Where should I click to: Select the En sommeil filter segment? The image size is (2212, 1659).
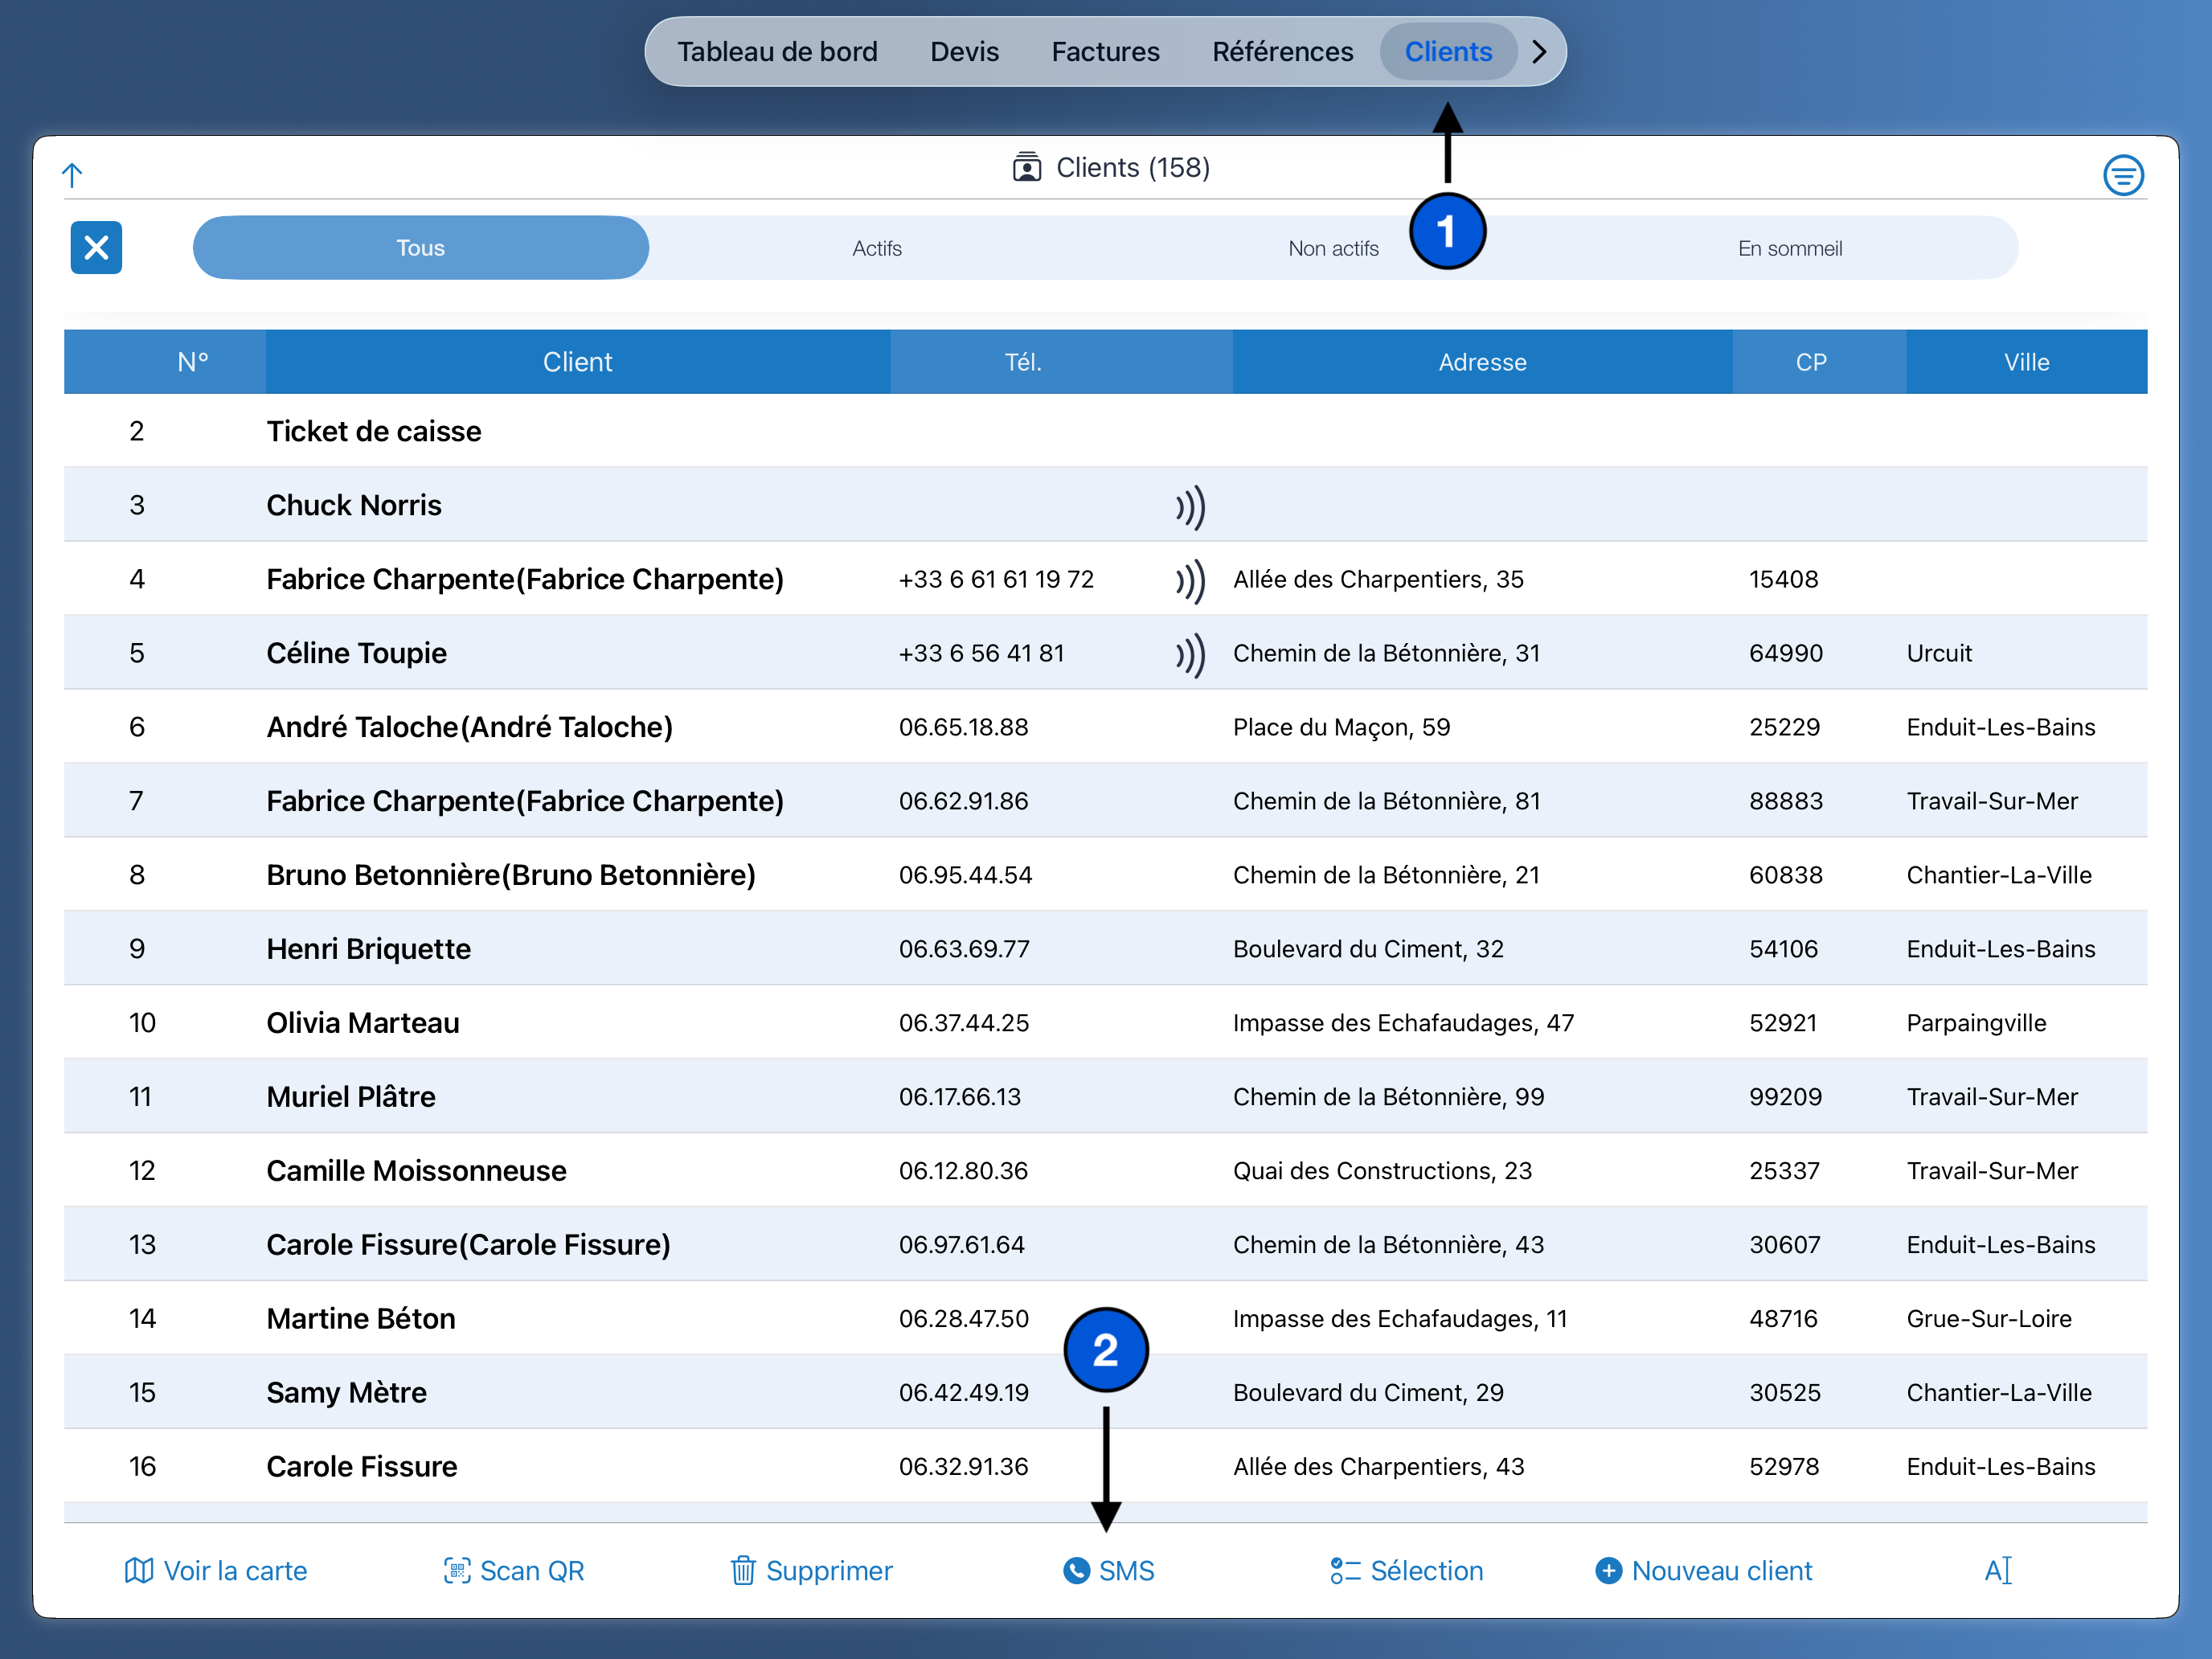1789,248
